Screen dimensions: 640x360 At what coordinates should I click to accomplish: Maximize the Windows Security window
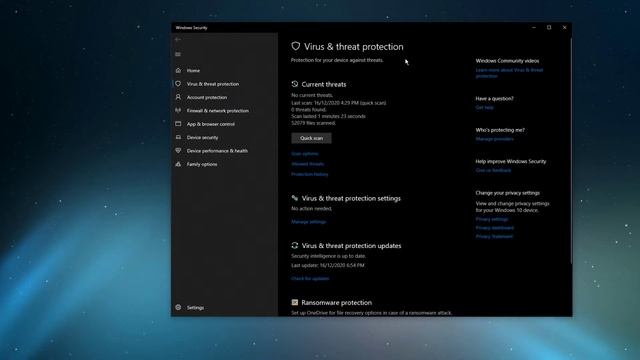coord(549,27)
